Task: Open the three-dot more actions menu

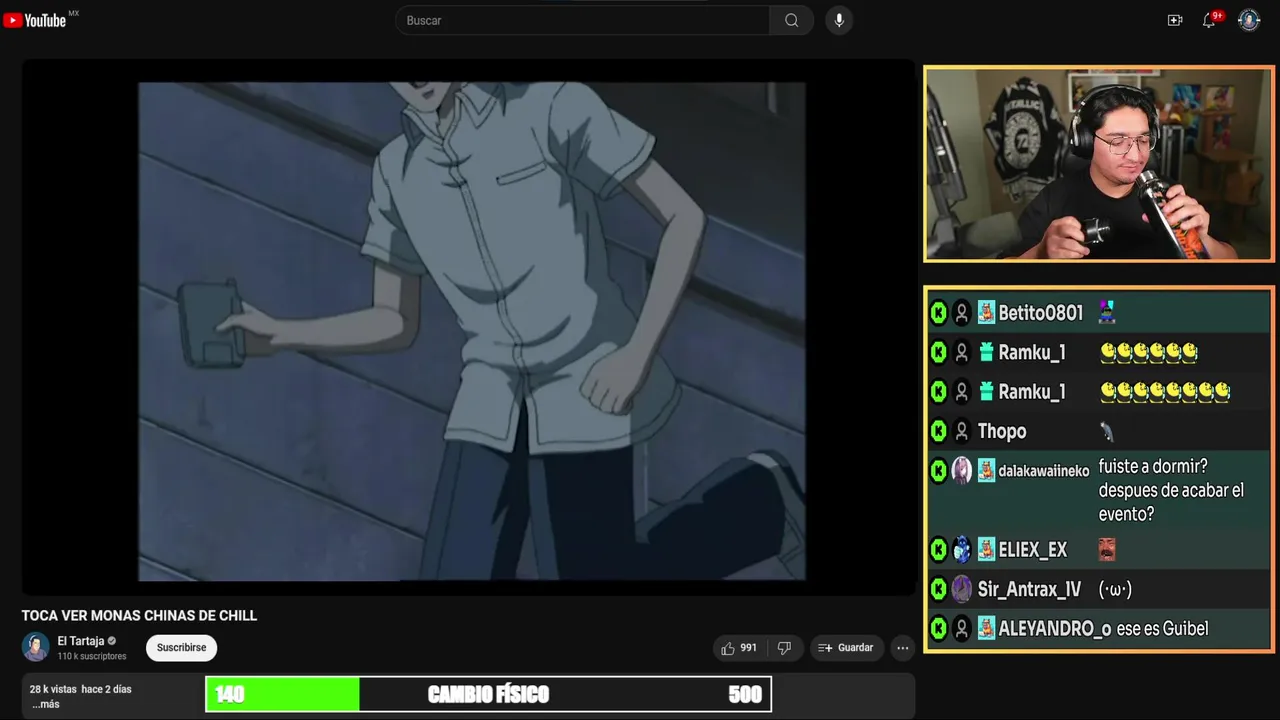Action: pos(903,648)
